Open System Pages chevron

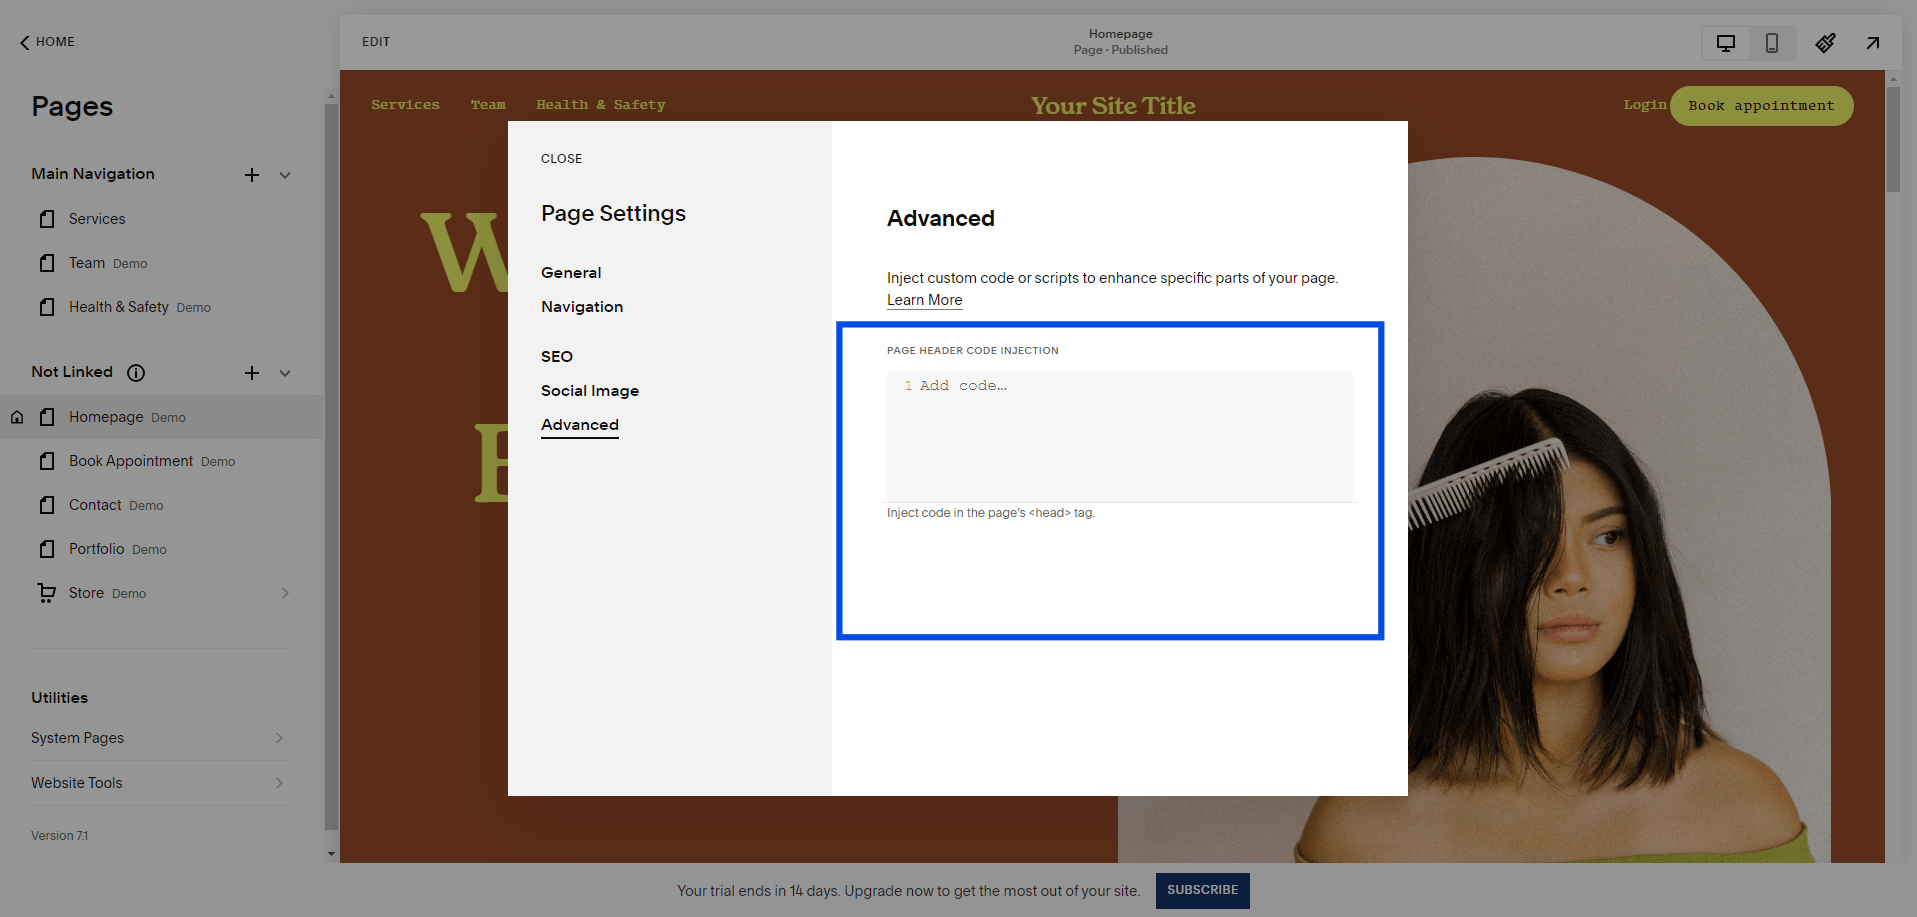[279, 738]
